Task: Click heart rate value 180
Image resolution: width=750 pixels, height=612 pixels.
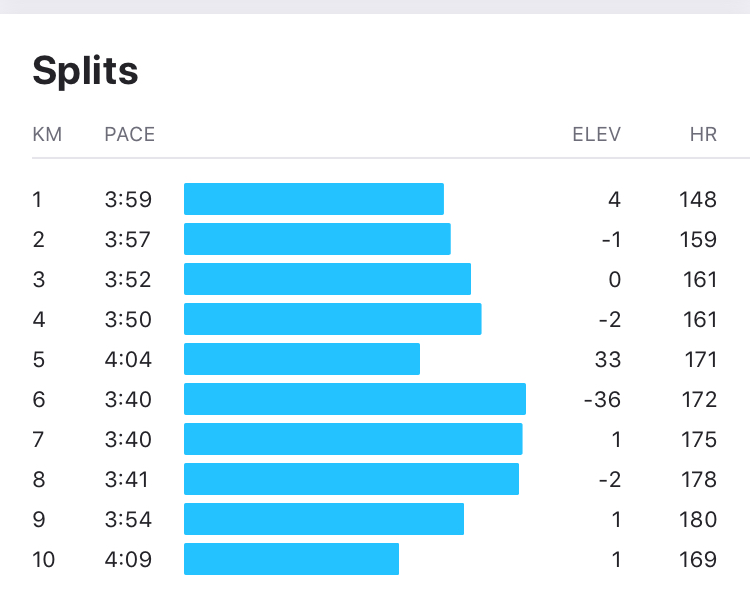Action: (698, 519)
